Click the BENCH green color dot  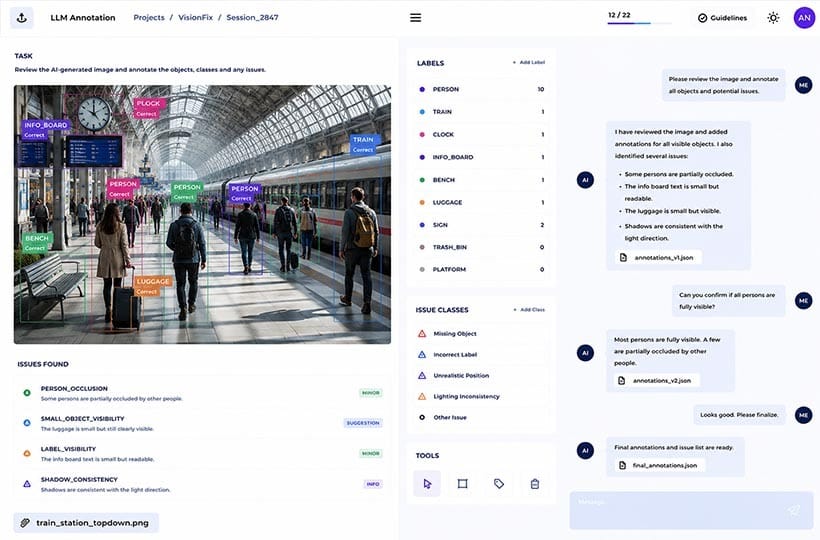click(x=422, y=180)
